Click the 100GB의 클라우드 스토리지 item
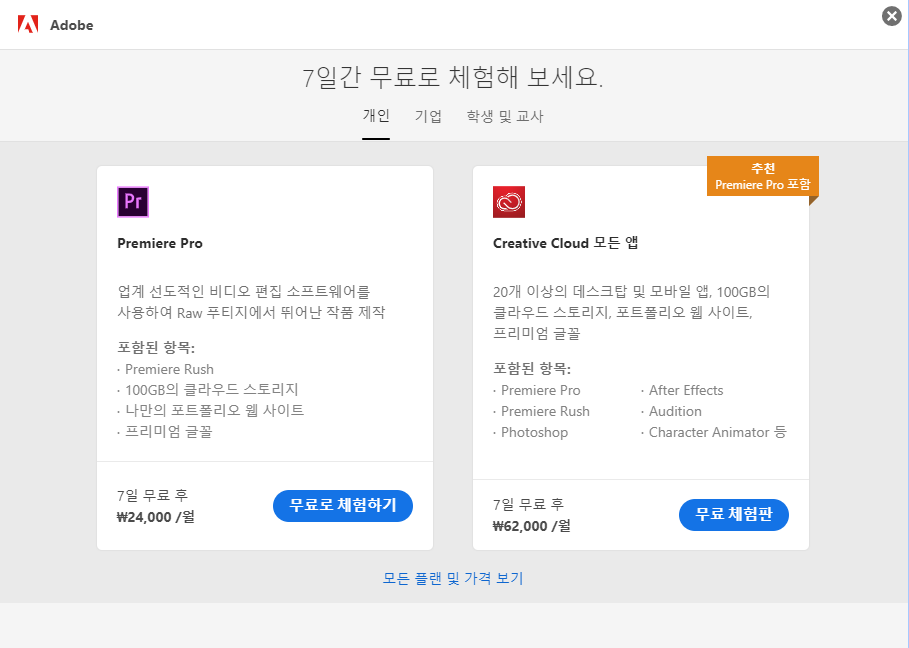Image resolution: width=909 pixels, height=648 pixels. click(212, 389)
